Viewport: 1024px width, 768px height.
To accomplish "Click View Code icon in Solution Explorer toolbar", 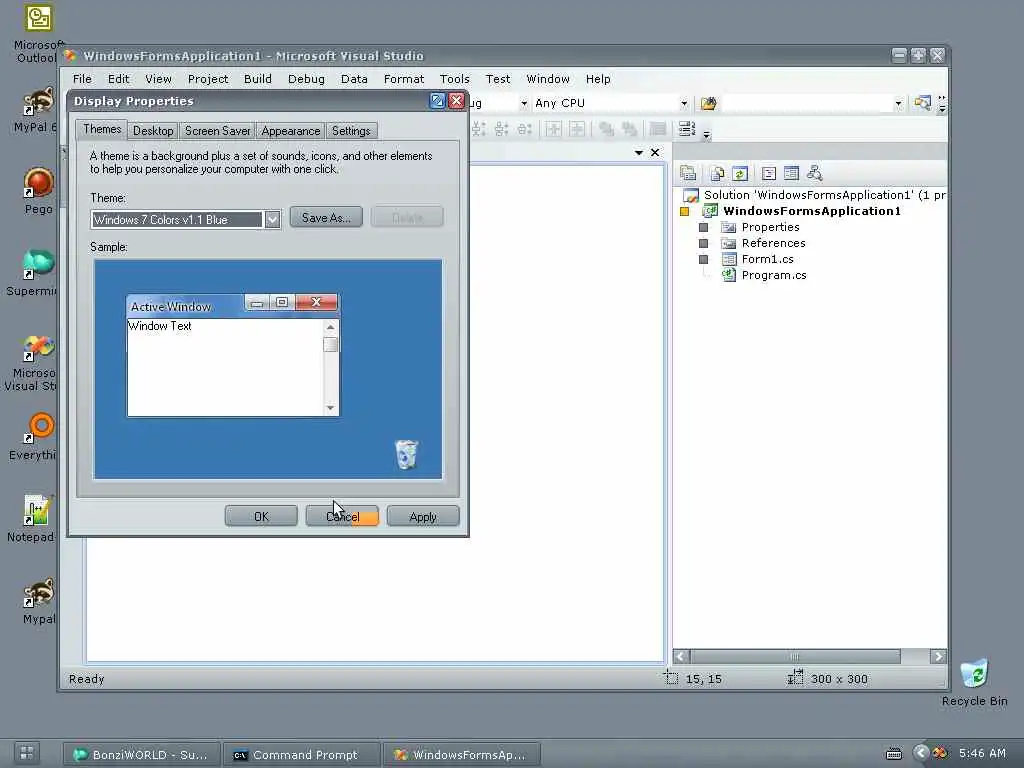I will 769,173.
